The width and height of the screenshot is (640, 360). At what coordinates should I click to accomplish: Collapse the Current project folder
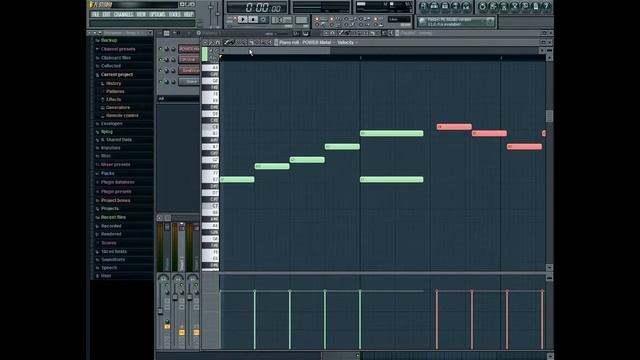116,75
